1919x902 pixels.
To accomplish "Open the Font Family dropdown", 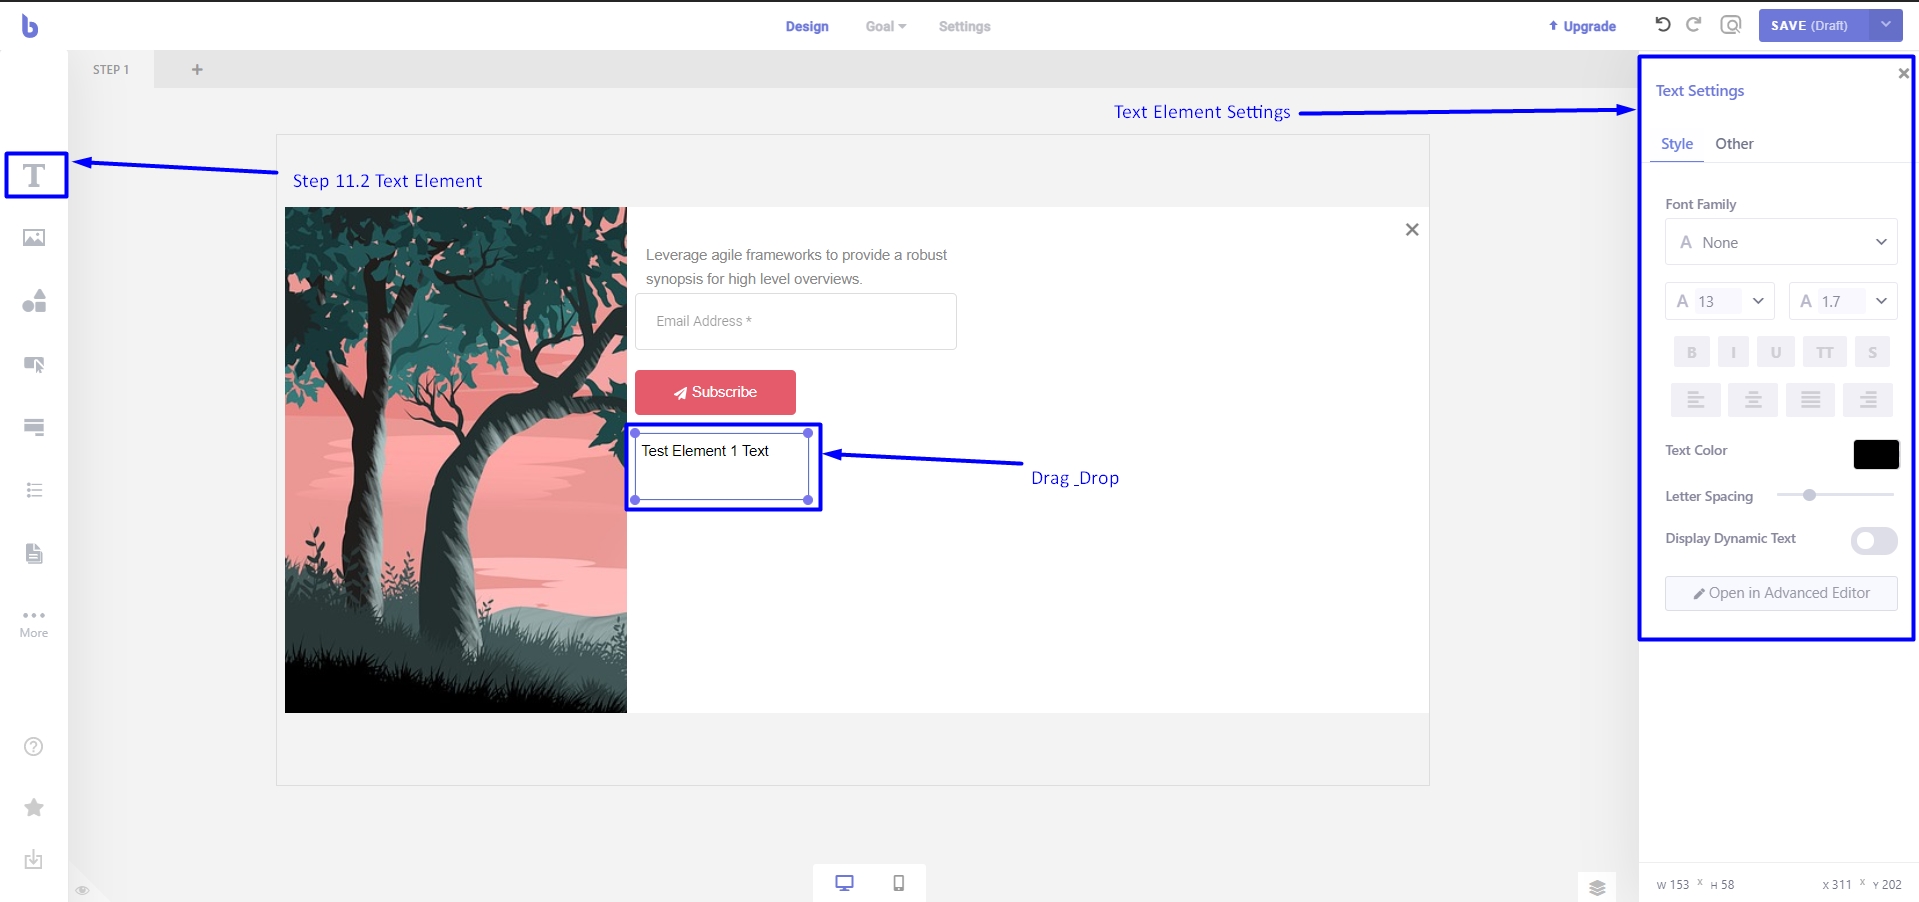I will click(x=1781, y=242).
